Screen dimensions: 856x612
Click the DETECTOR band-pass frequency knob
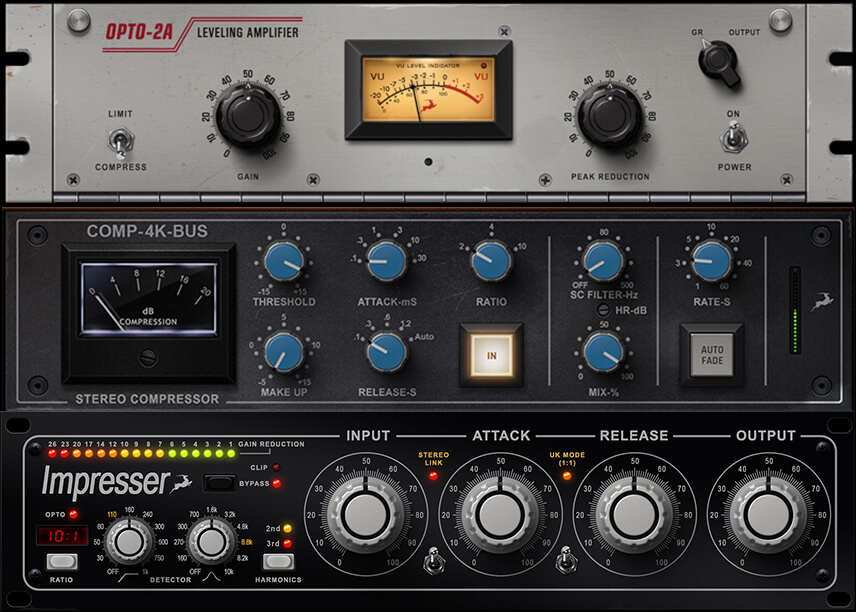[211, 541]
